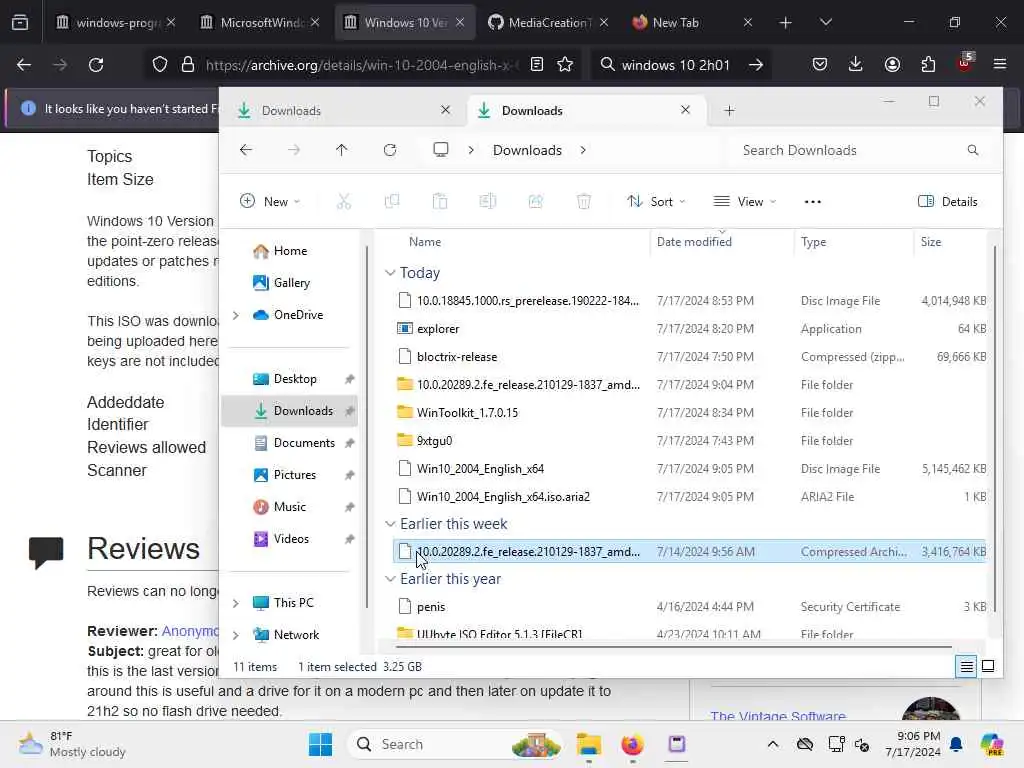The image size is (1024, 768).
Task: Click the search magnifier in Search Downloads box
Action: click(x=973, y=150)
